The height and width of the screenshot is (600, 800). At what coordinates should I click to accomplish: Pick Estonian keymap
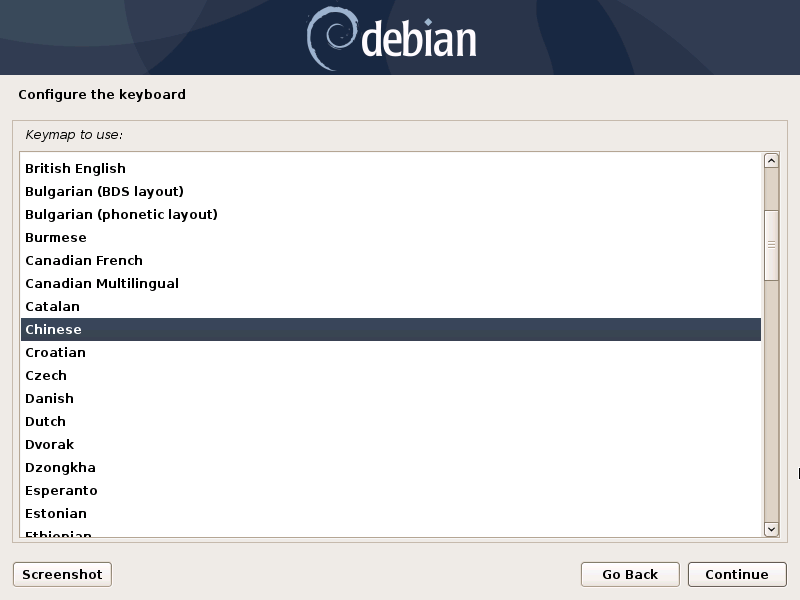click(391, 513)
